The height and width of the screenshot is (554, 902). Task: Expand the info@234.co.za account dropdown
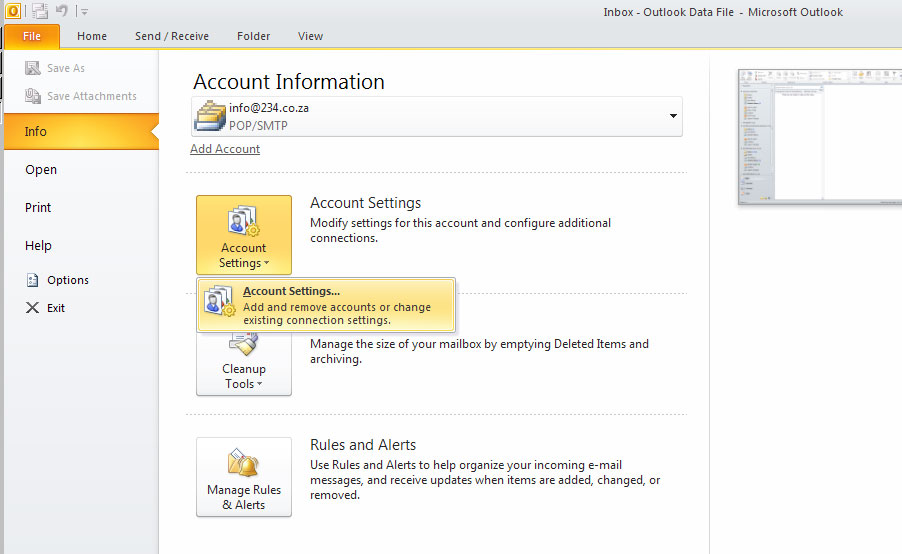[673, 116]
